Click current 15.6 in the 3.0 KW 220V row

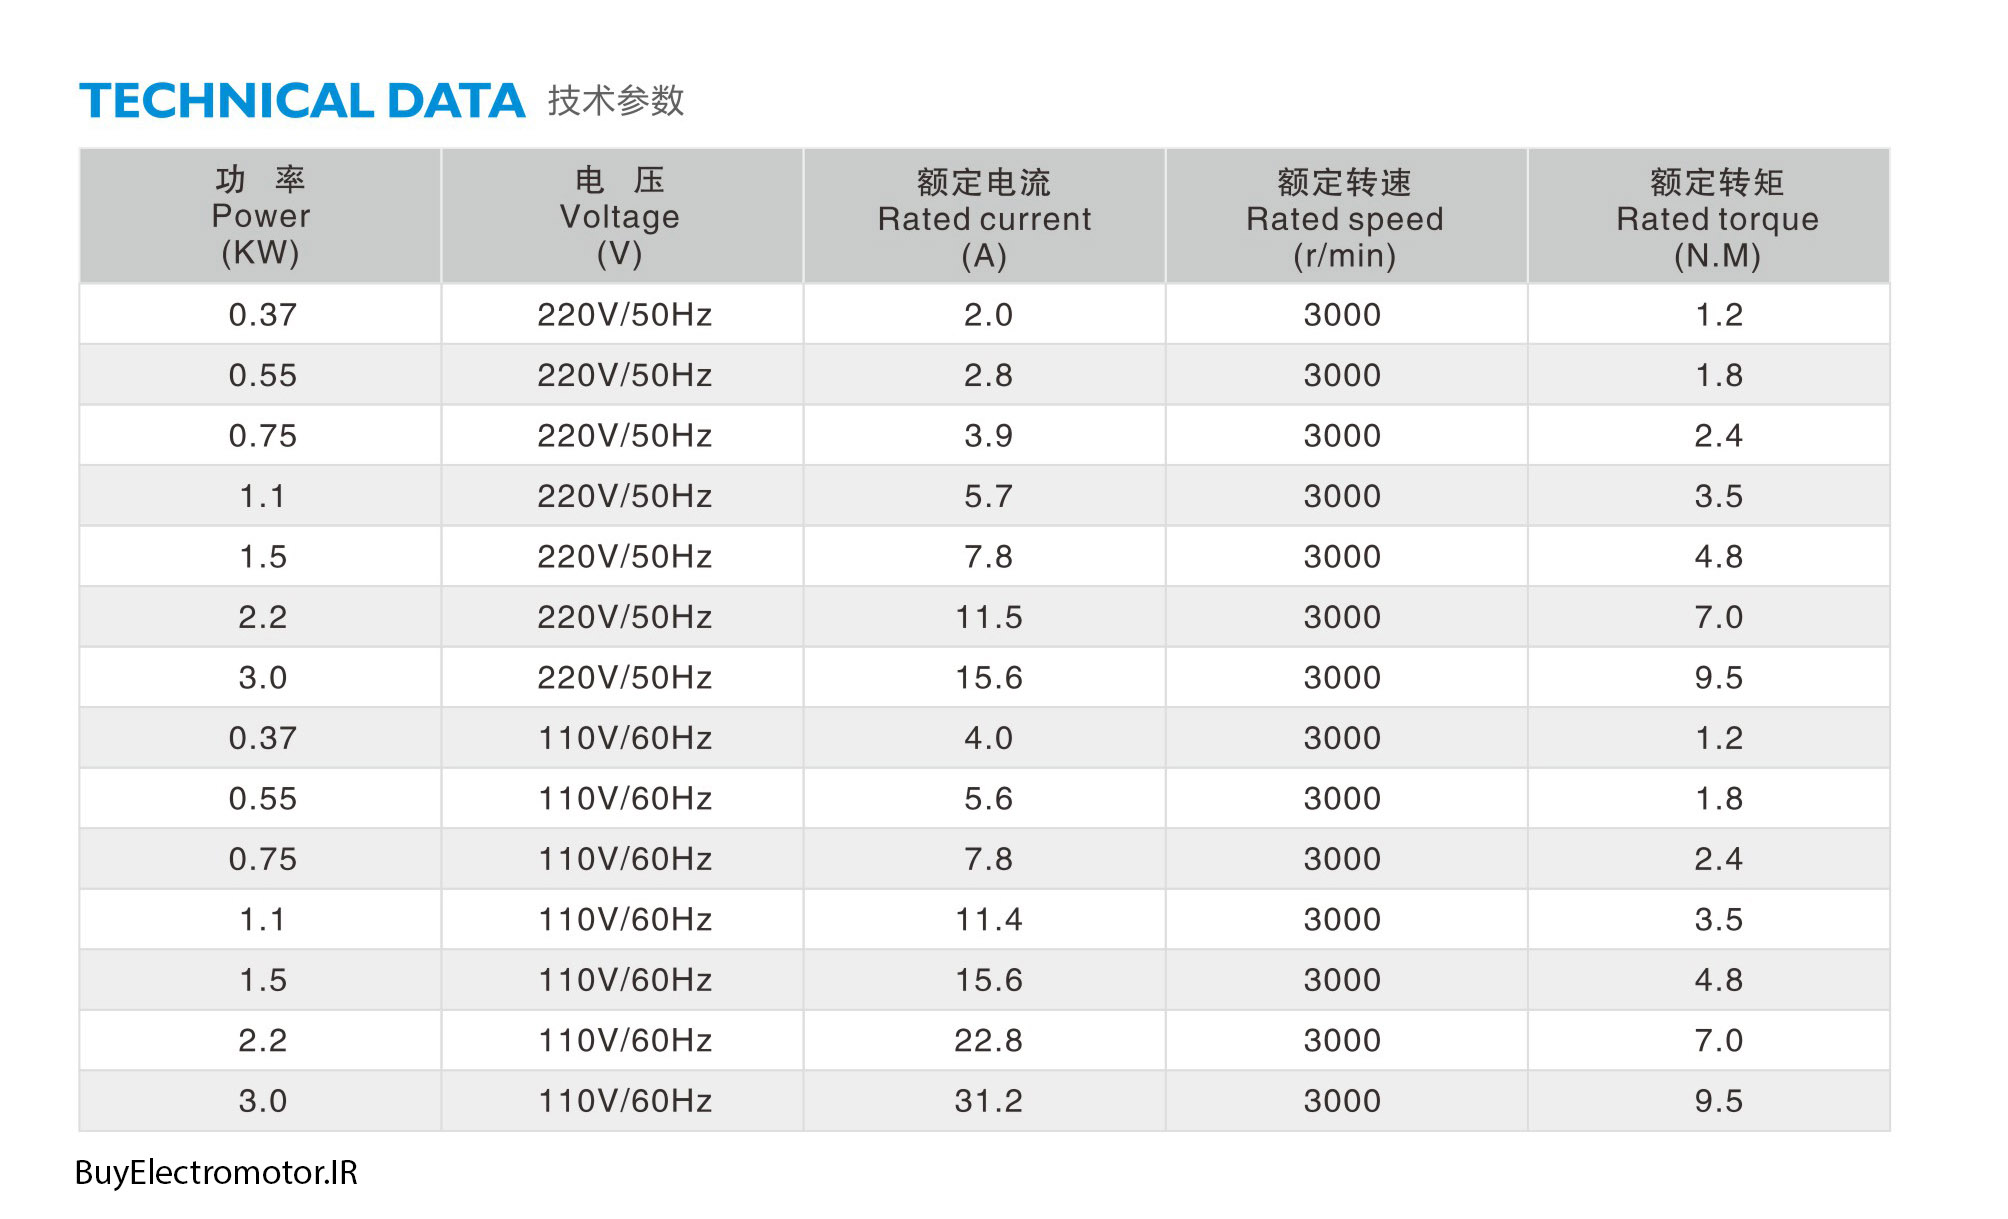coord(988,678)
